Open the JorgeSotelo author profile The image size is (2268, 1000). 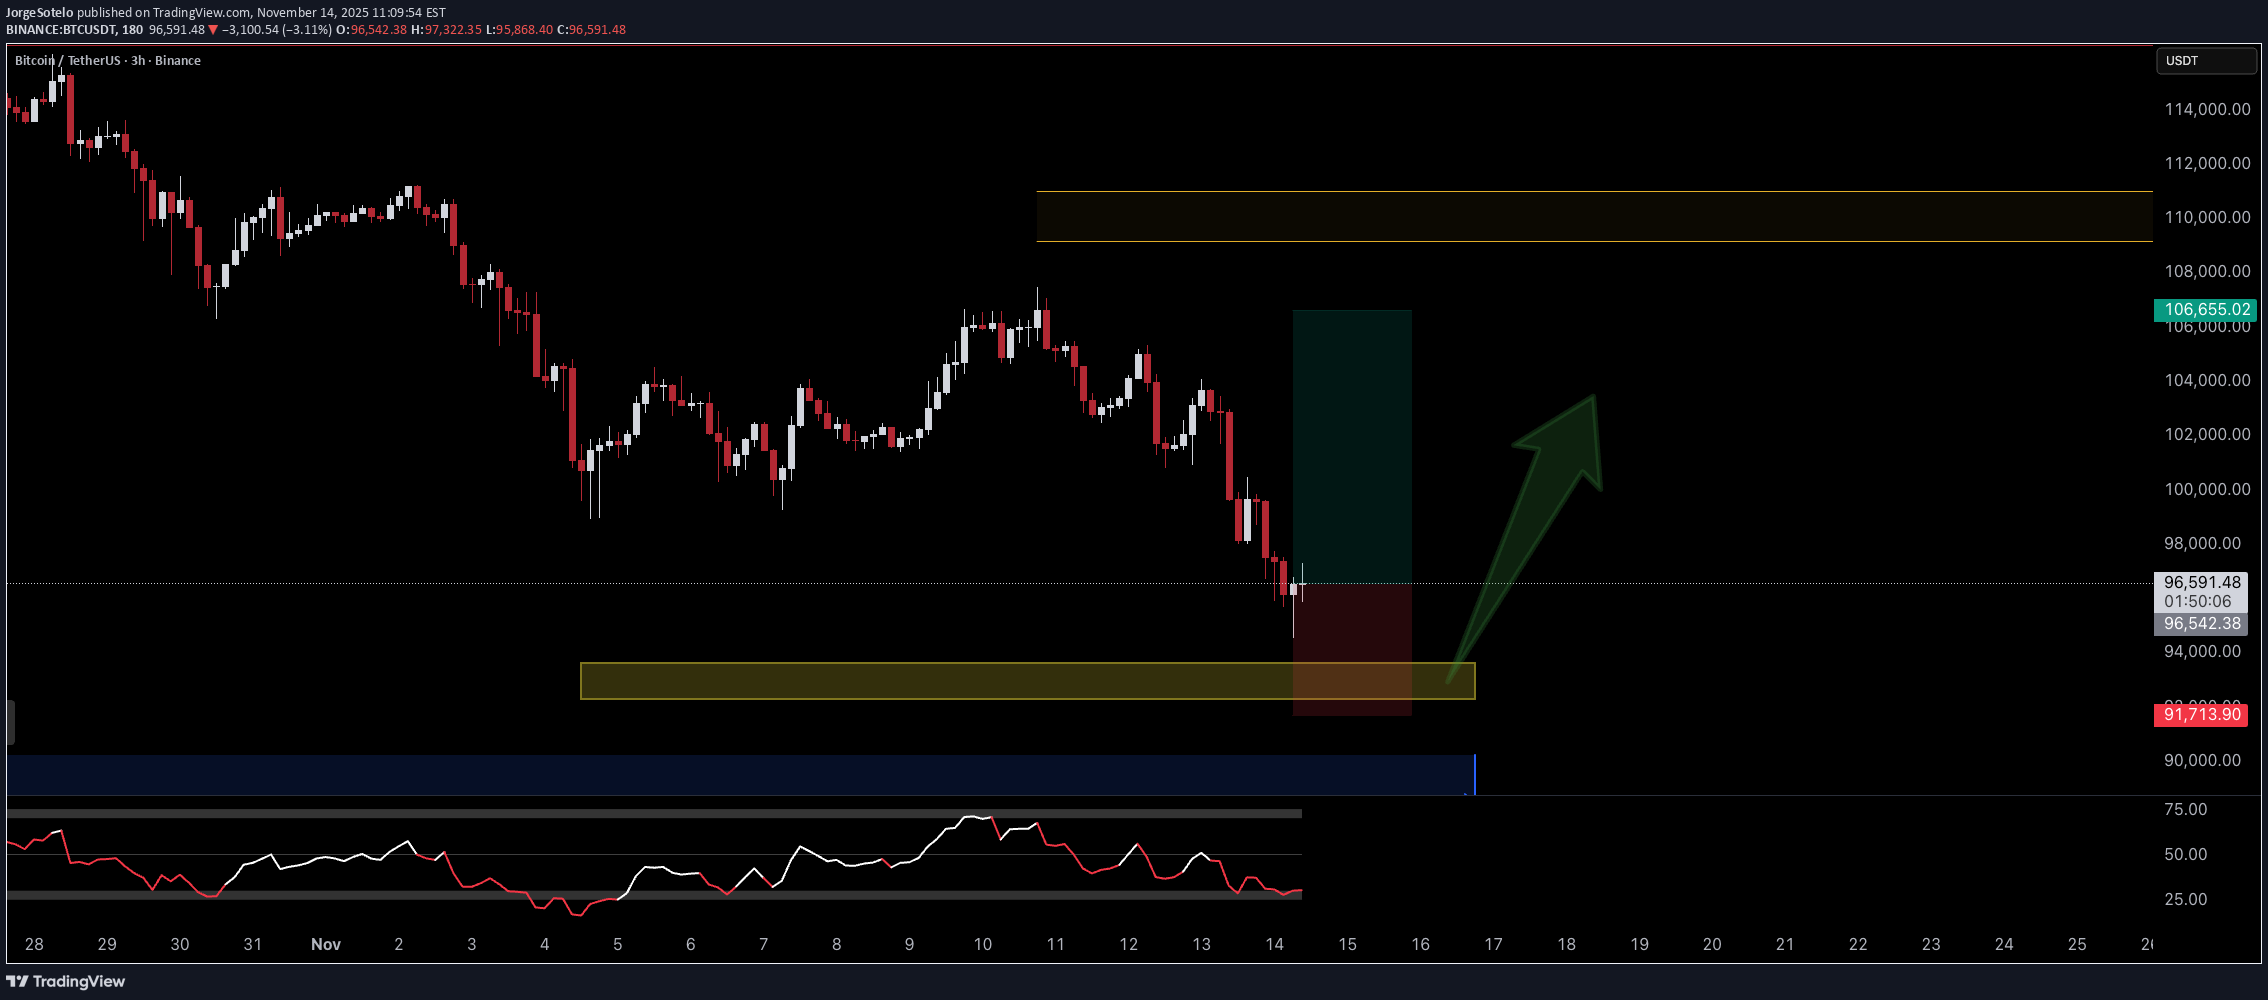point(40,11)
